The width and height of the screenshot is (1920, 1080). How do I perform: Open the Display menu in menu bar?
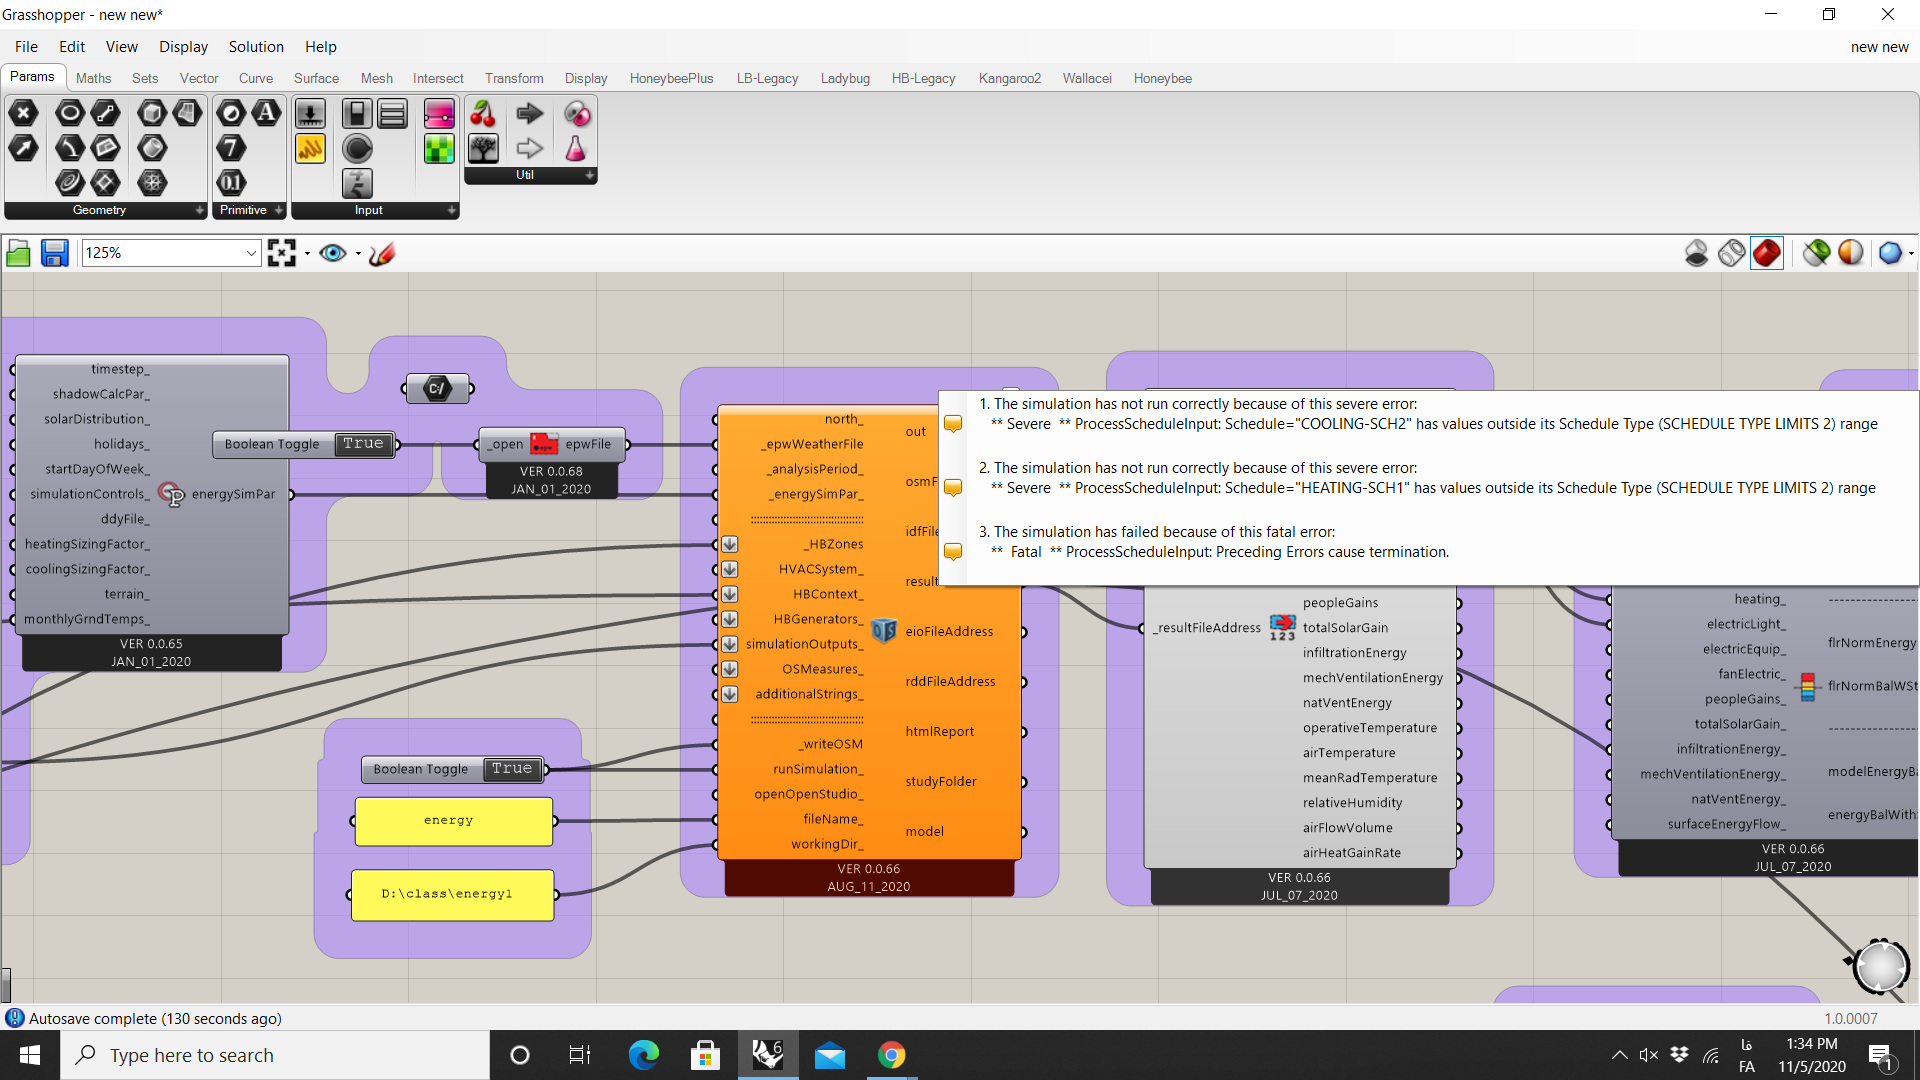click(x=183, y=47)
